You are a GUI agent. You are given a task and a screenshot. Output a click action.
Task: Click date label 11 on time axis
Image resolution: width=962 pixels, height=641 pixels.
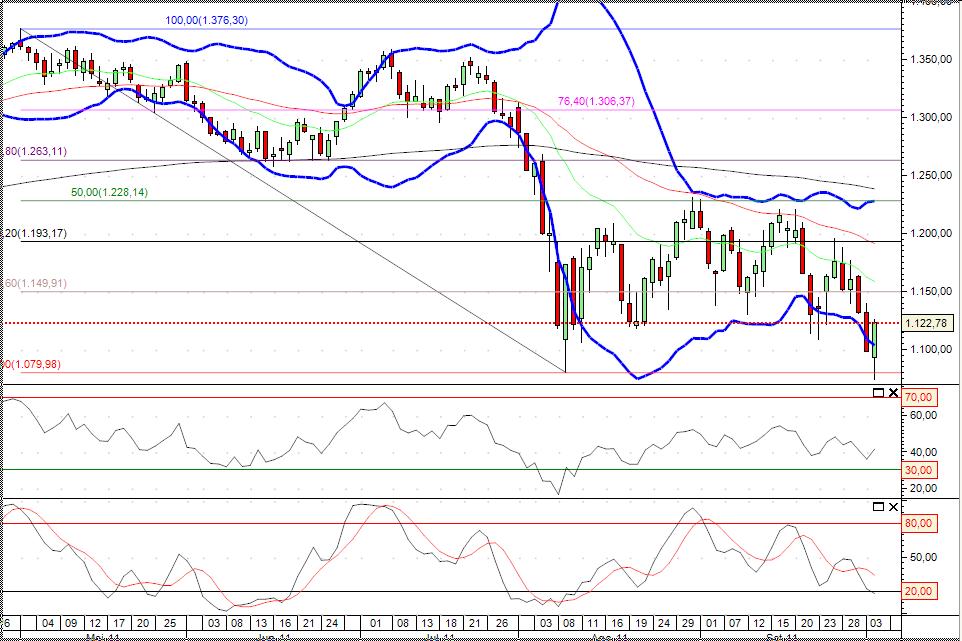click(592, 623)
